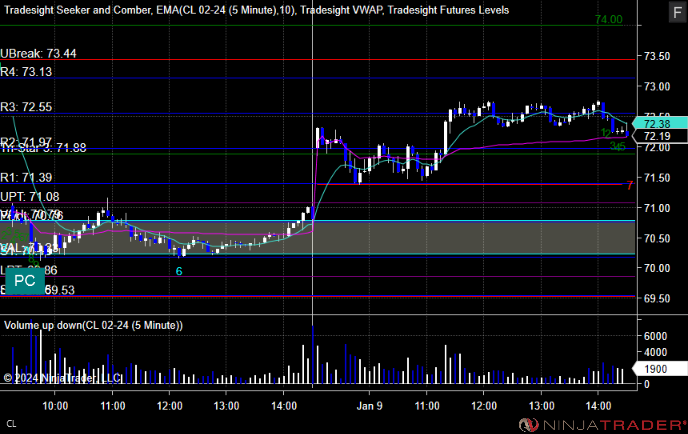Click the 69.50 price axis label

pyautogui.click(x=657, y=298)
